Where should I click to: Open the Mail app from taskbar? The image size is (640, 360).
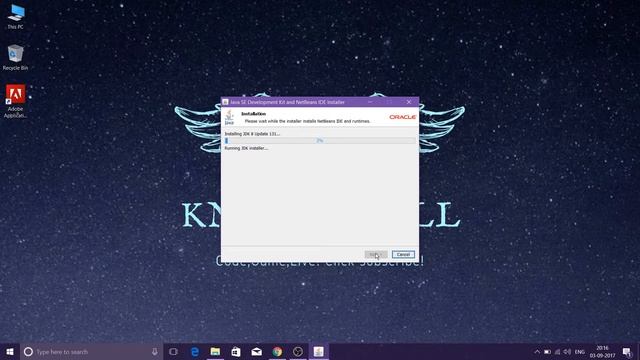click(256, 351)
